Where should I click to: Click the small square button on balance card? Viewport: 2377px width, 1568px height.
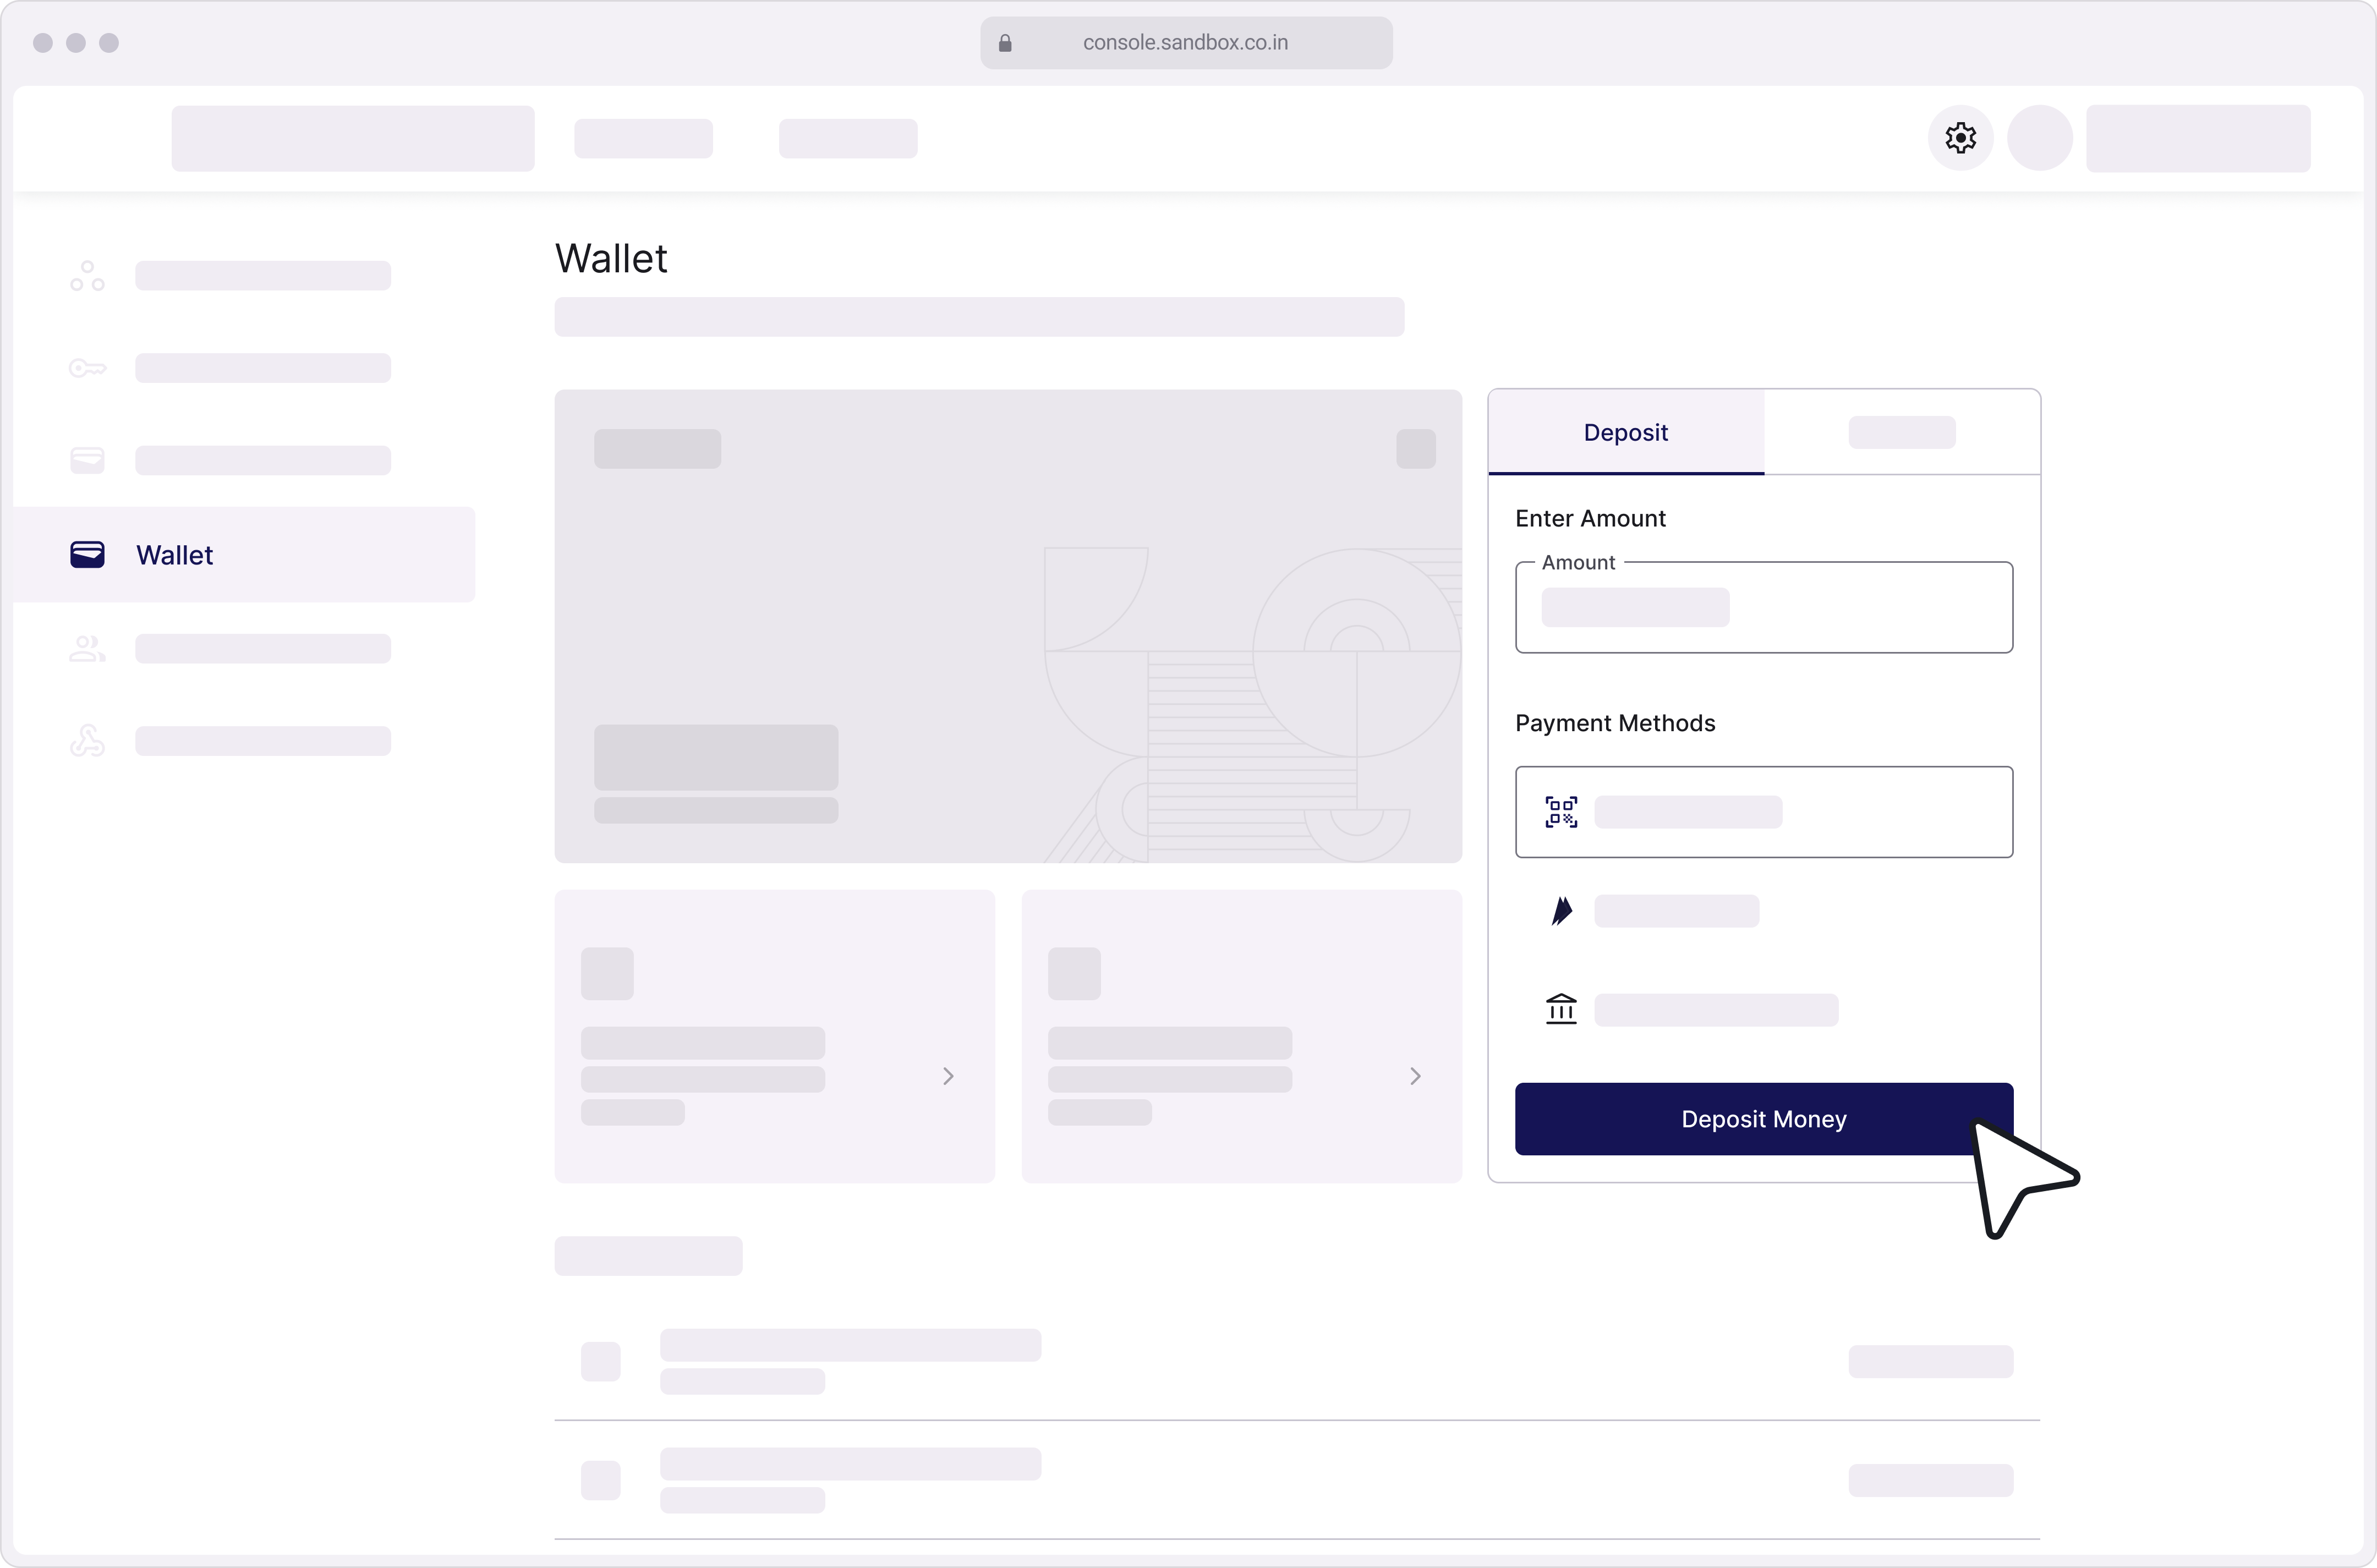tap(1416, 449)
